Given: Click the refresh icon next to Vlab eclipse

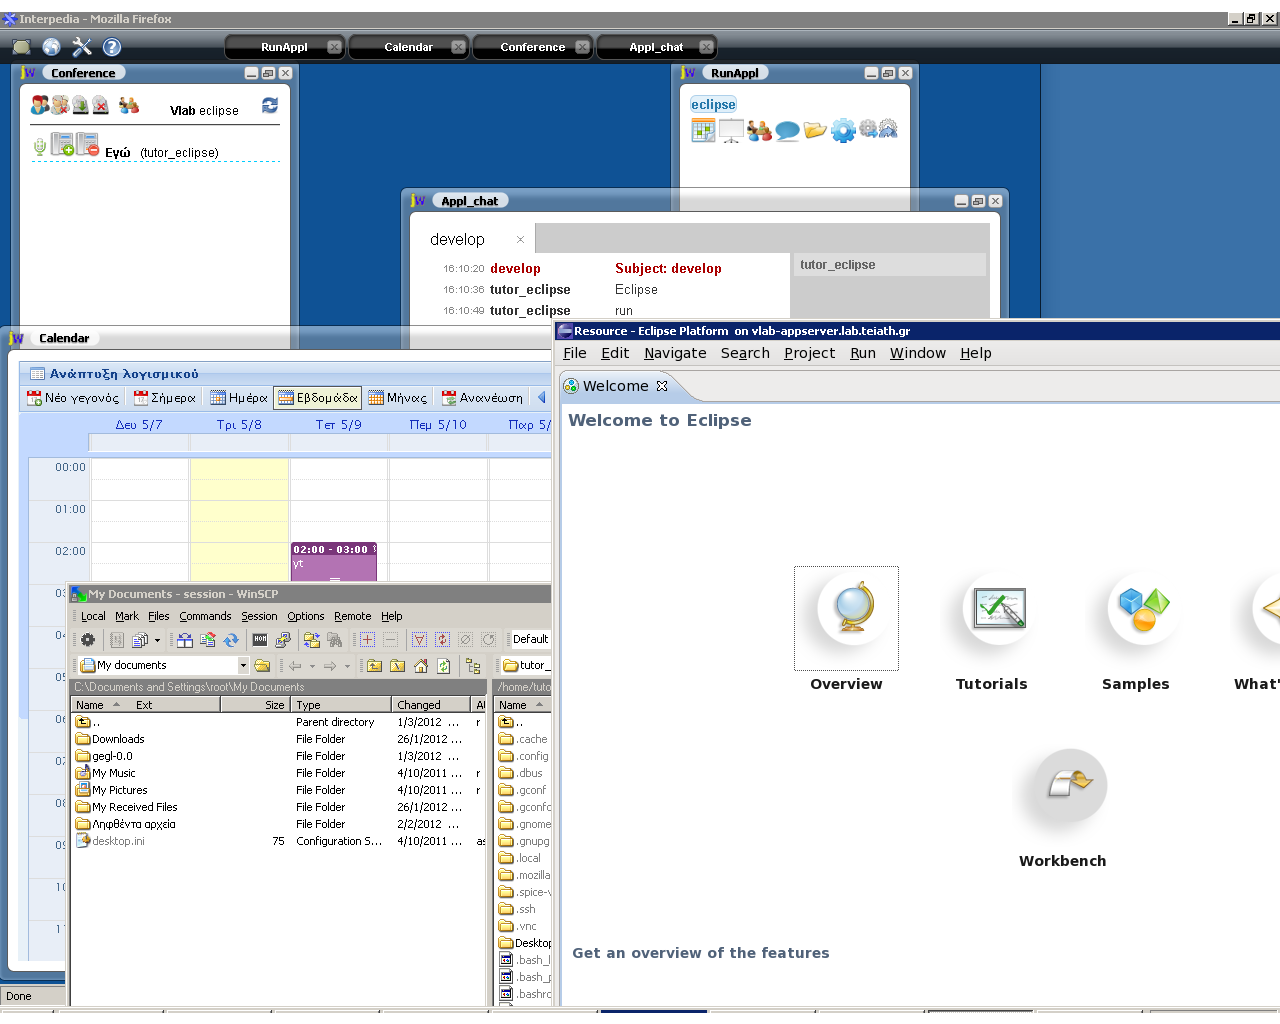Looking at the screenshot, I should click(270, 107).
